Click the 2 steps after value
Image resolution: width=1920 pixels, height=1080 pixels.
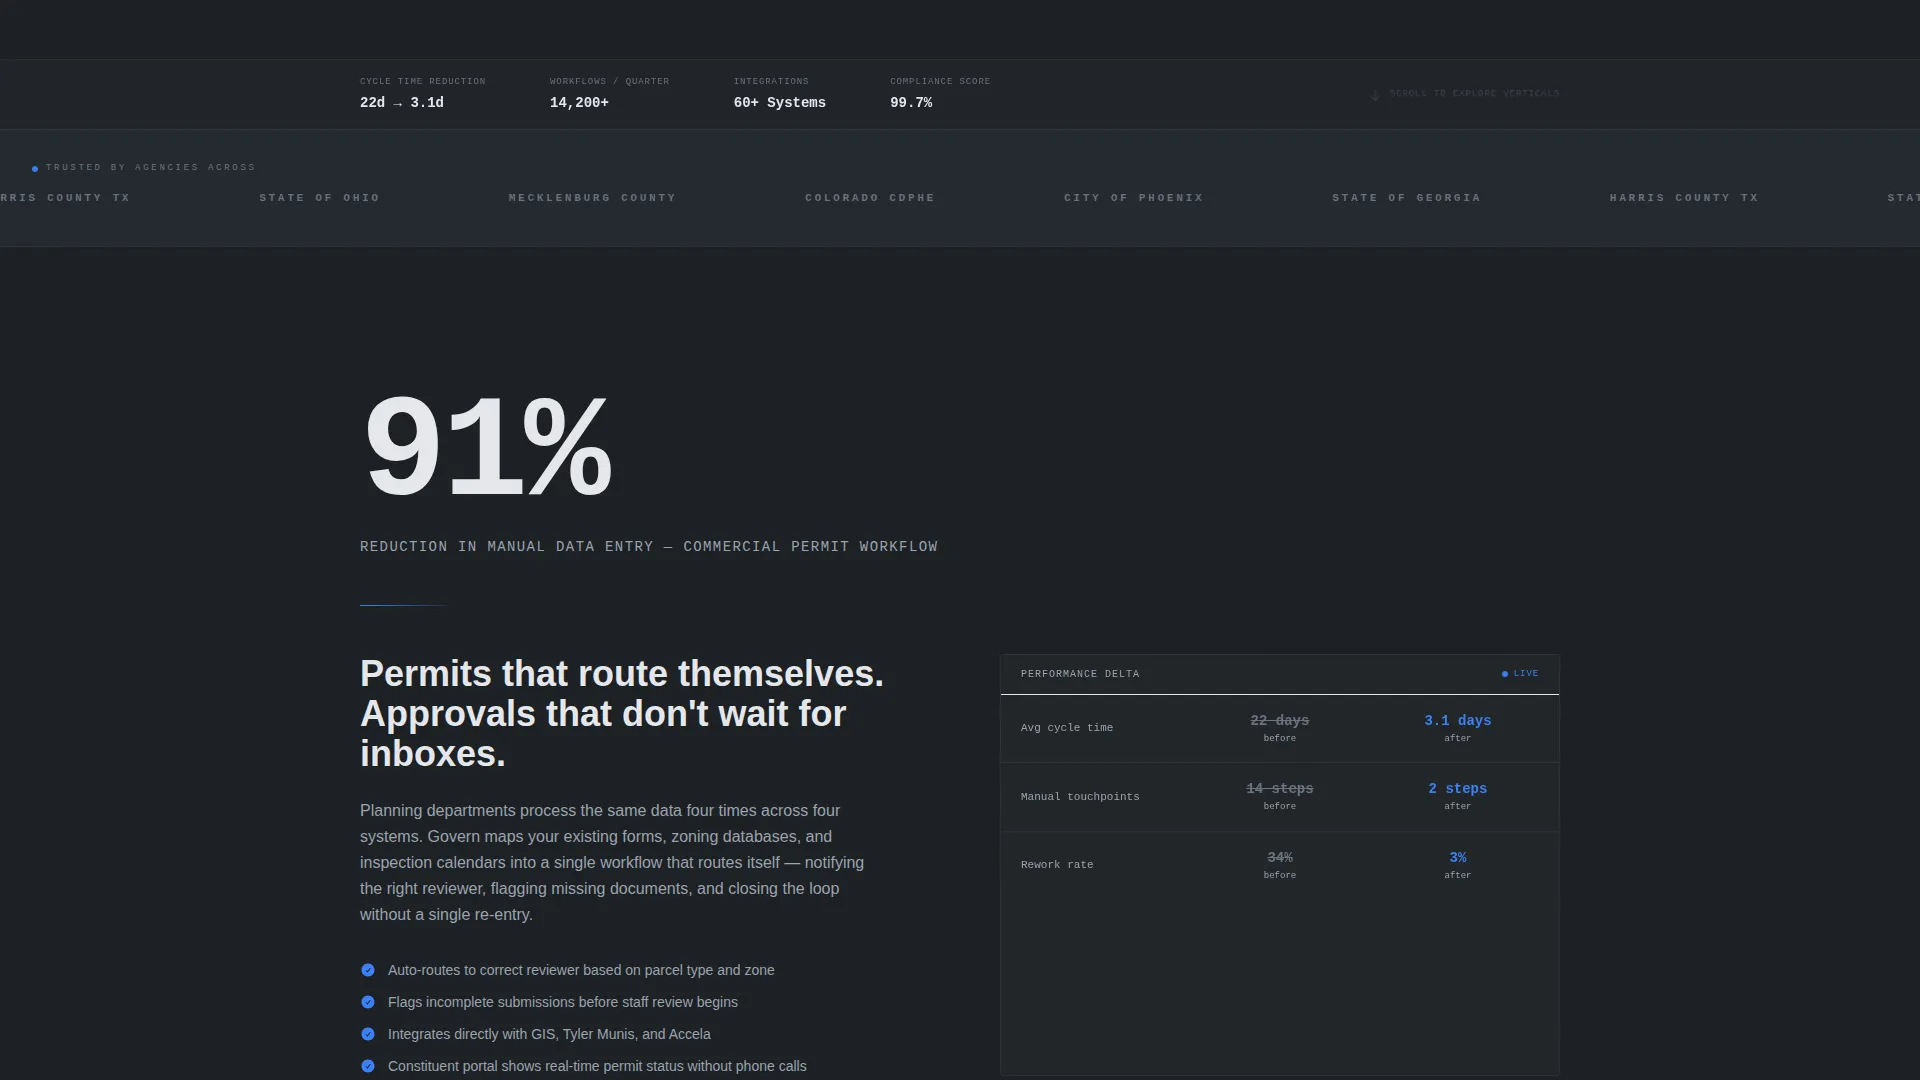pyautogui.click(x=1458, y=789)
